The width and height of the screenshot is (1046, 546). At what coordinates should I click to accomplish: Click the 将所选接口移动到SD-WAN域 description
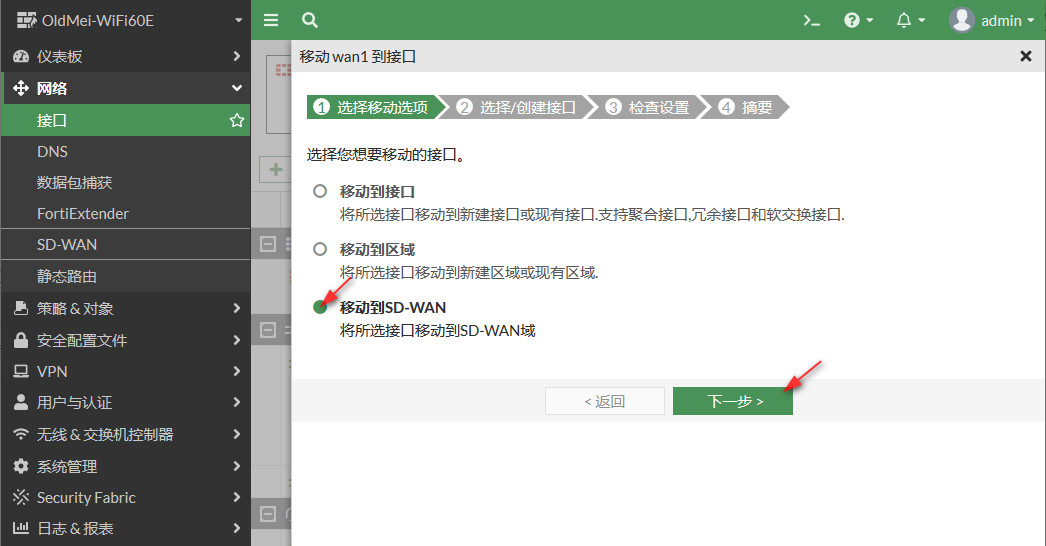pyautogui.click(x=438, y=330)
